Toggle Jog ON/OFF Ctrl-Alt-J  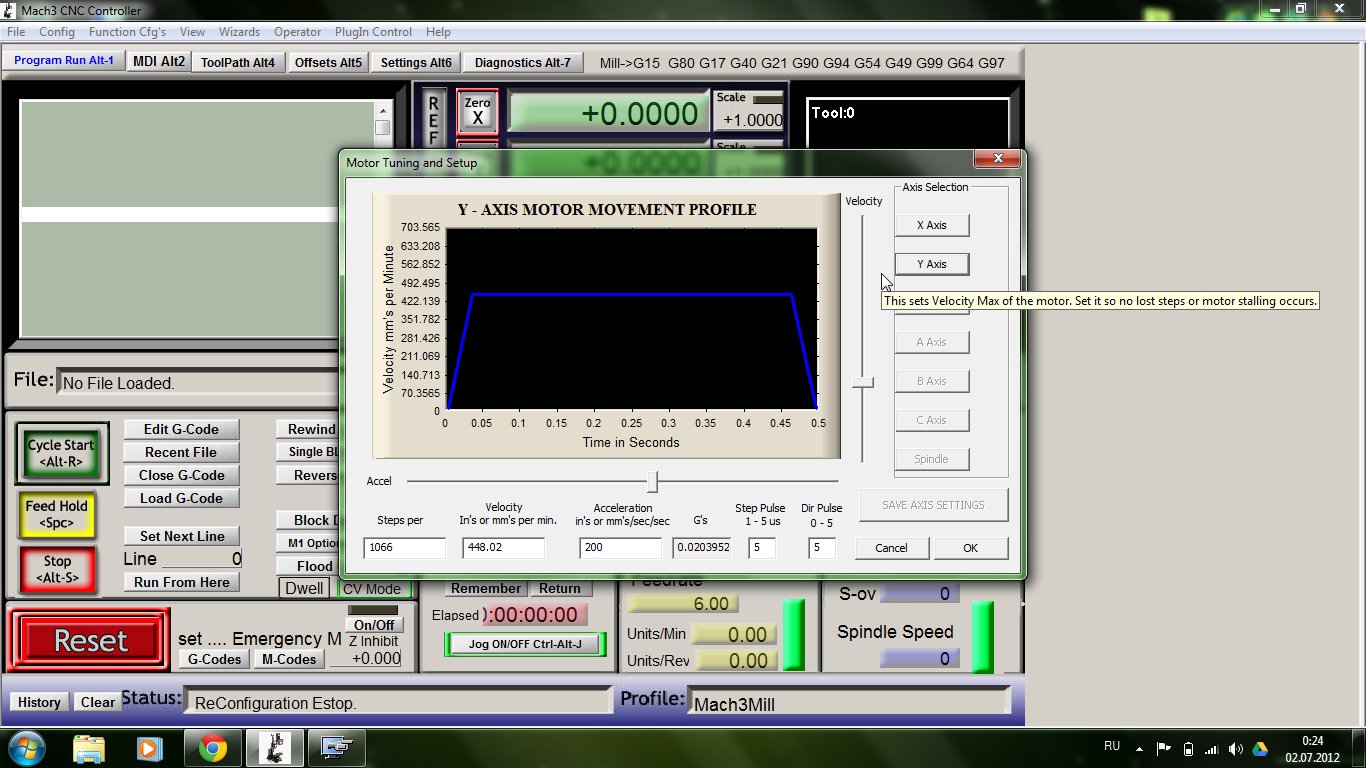[524, 644]
